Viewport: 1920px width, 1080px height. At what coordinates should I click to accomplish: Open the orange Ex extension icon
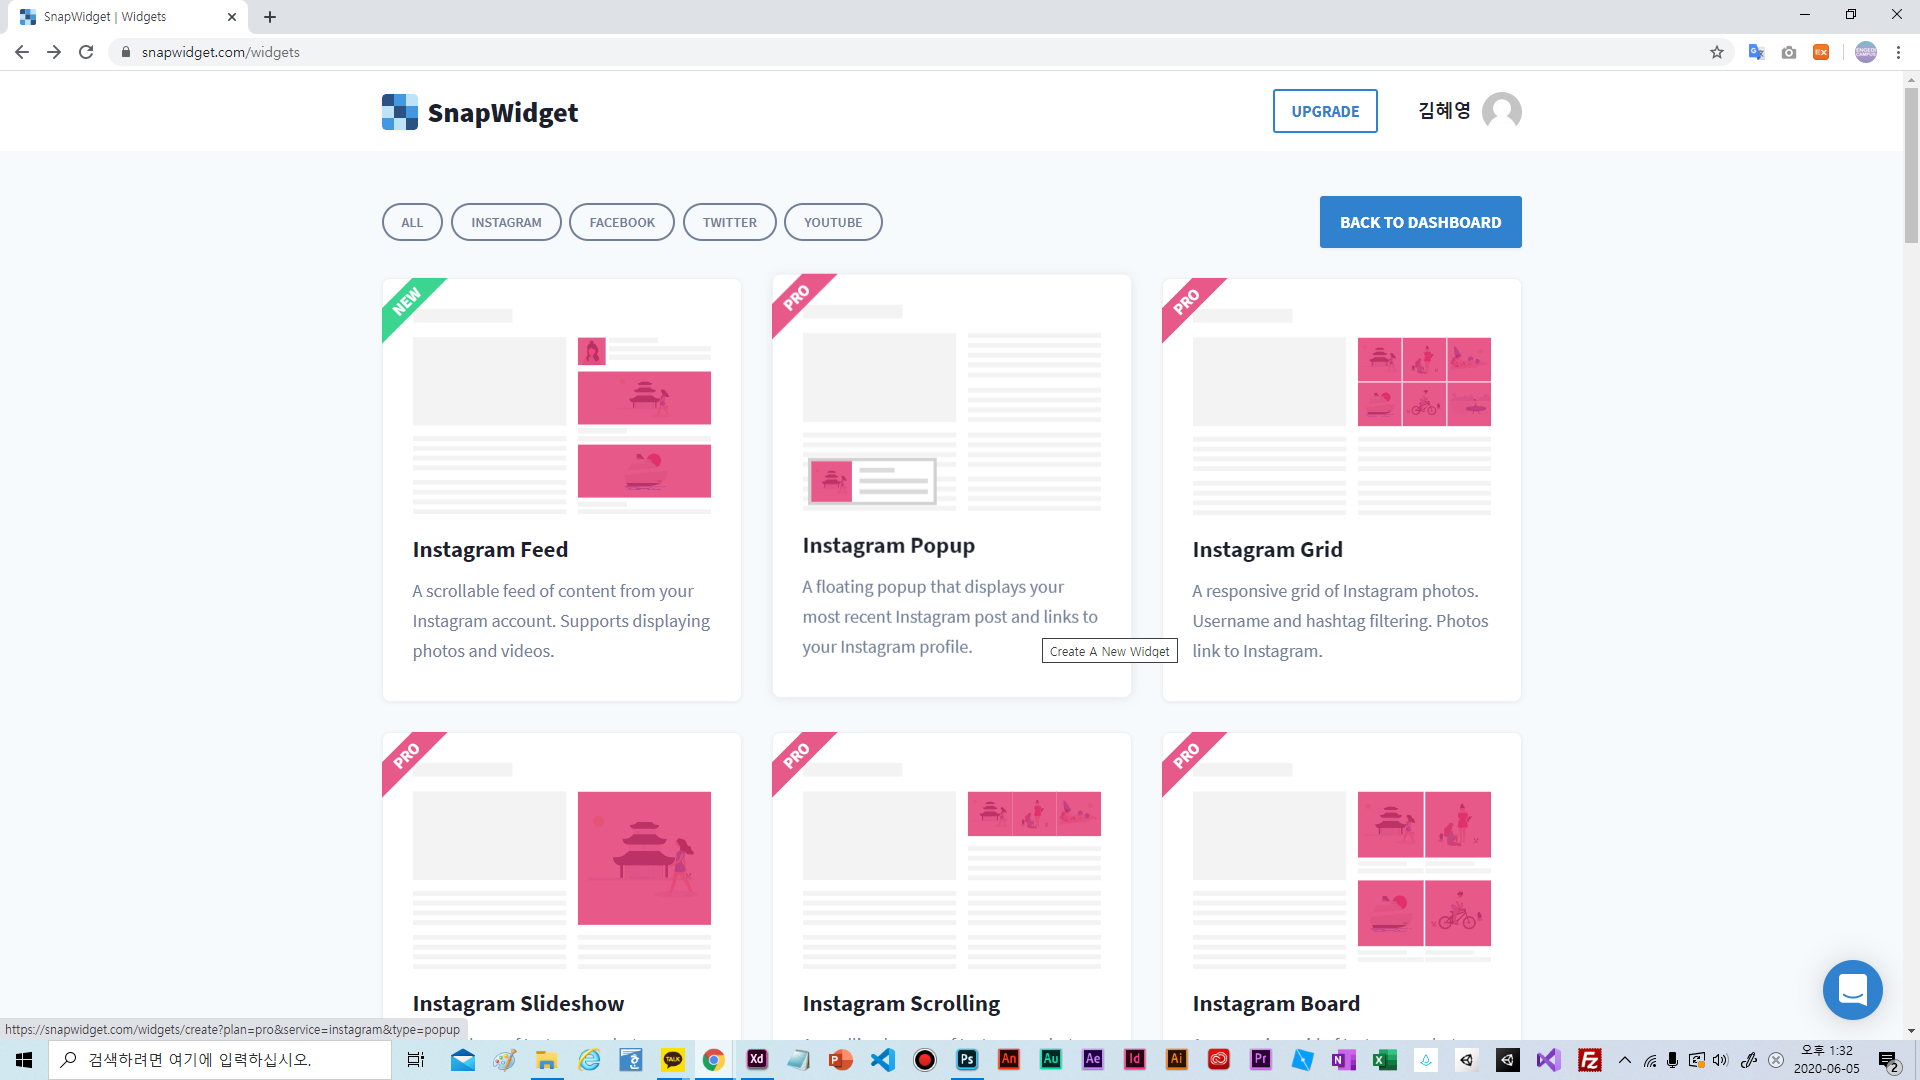click(1821, 52)
